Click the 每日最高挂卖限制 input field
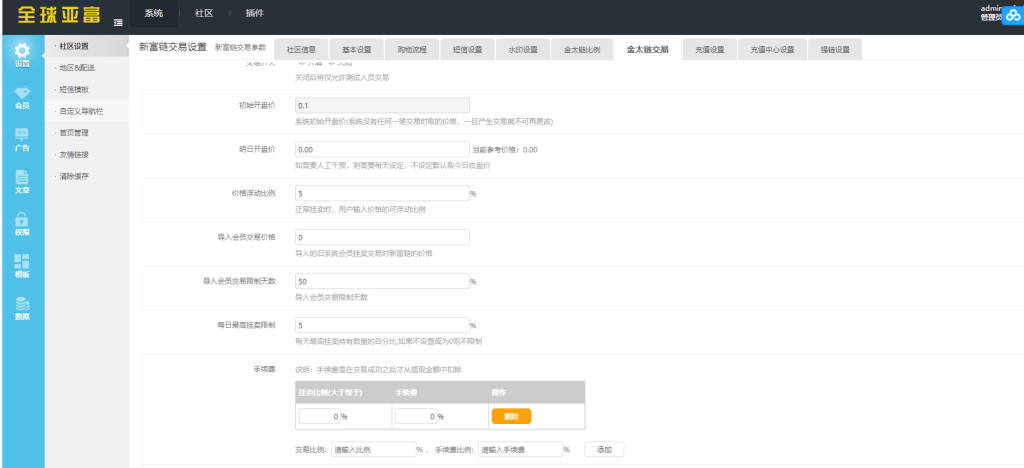 [x=382, y=325]
